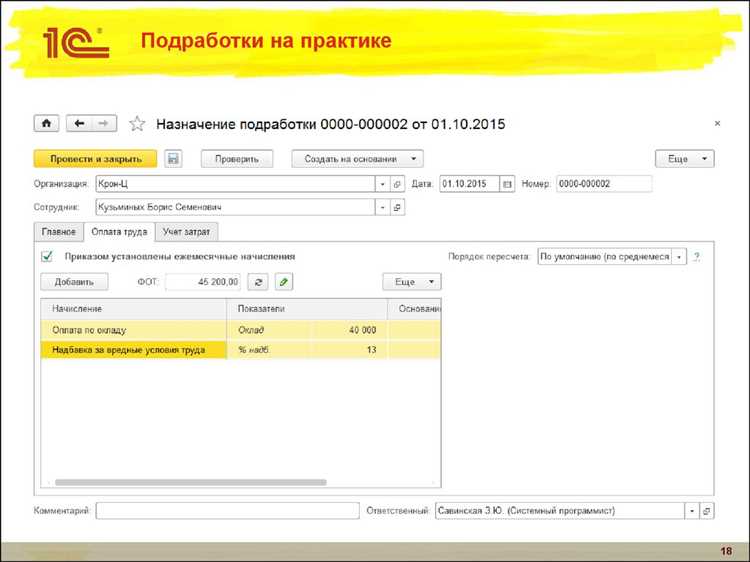Click the Провести и закрыть button
750x562 pixels.
pos(95,159)
